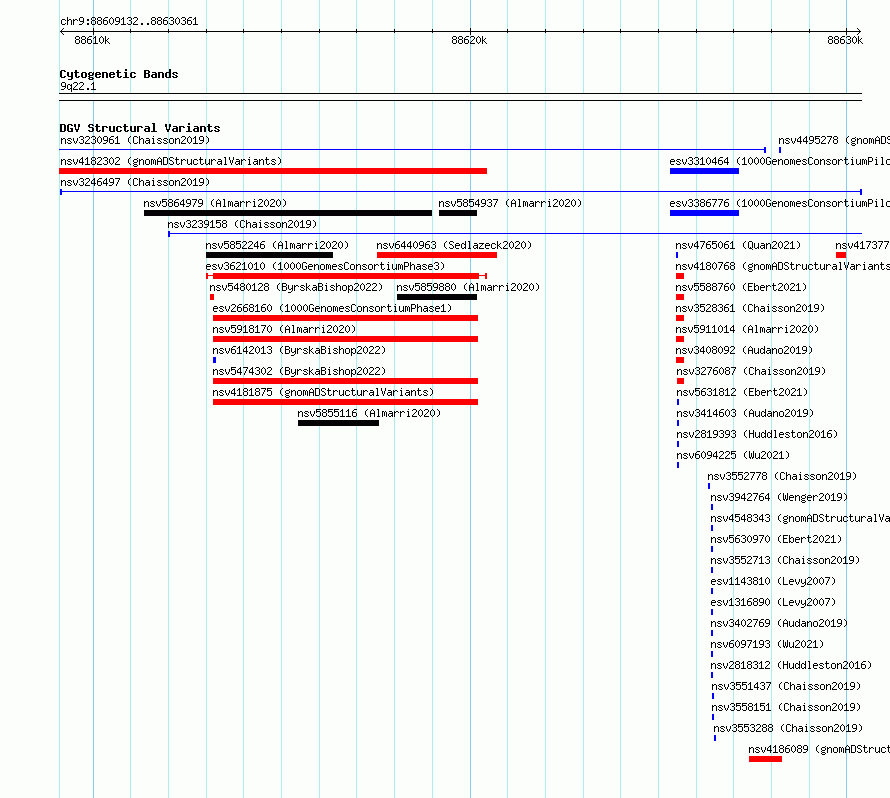Select the nsv3552713 (Chaisson2019) label
The image size is (890, 798).
pyautogui.click(x=786, y=560)
